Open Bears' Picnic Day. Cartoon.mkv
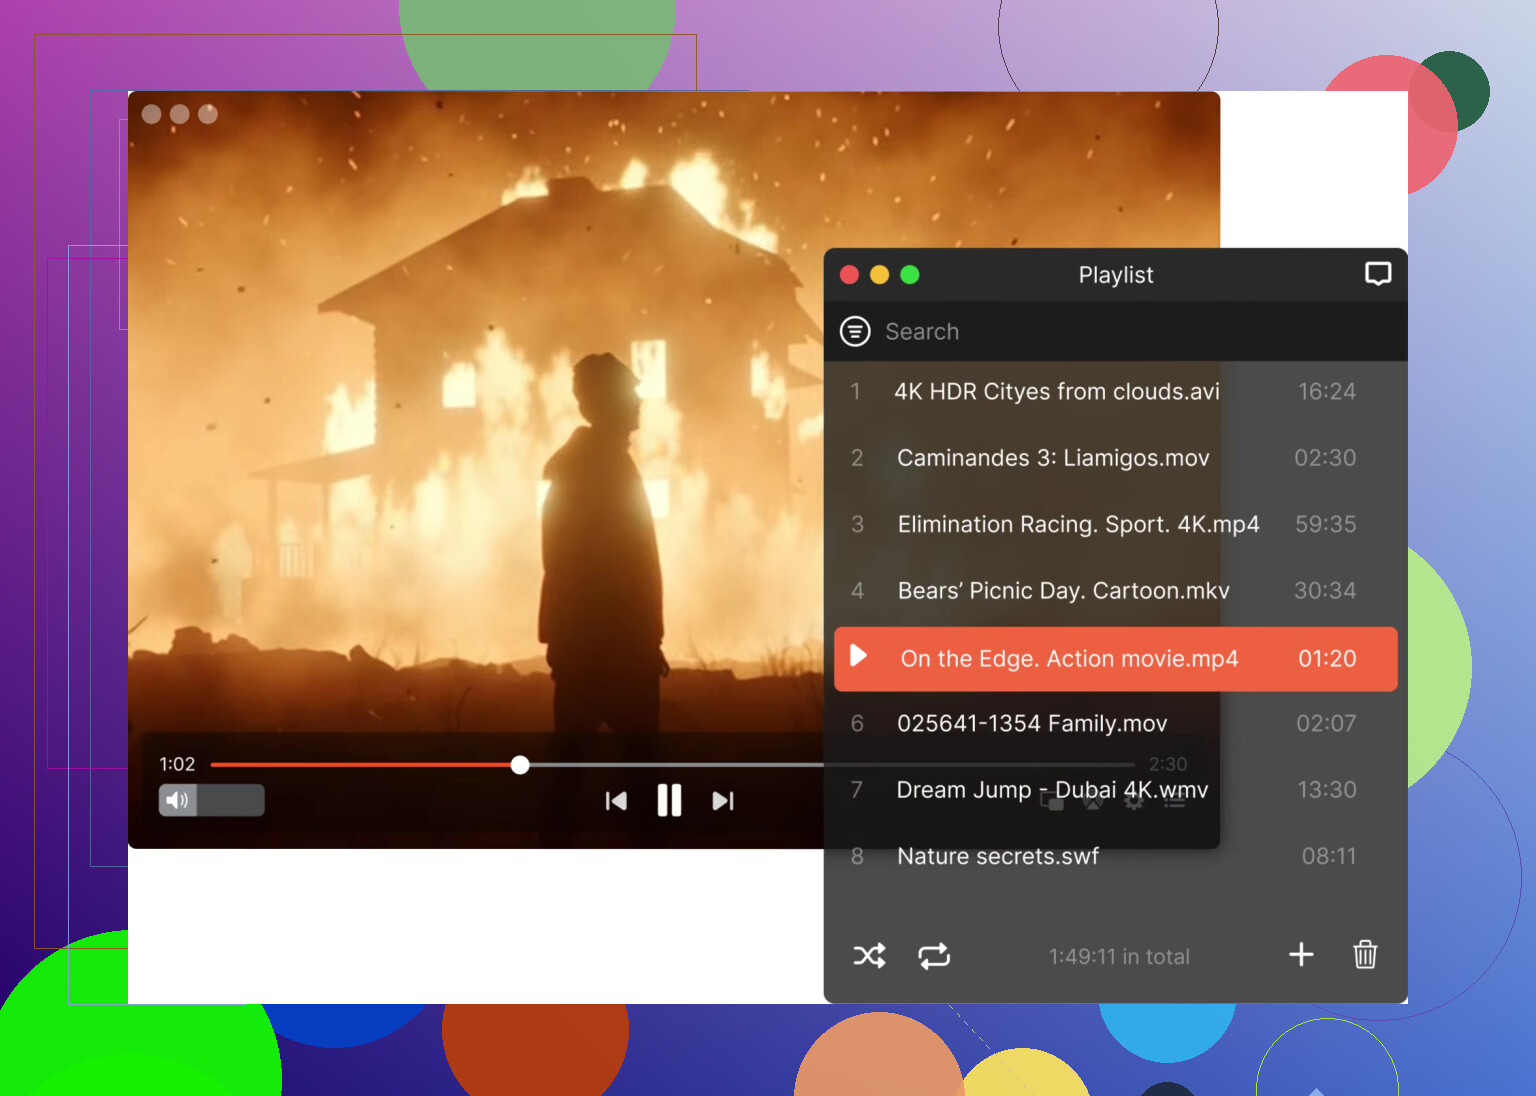The width and height of the screenshot is (1536, 1096). point(1063,591)
